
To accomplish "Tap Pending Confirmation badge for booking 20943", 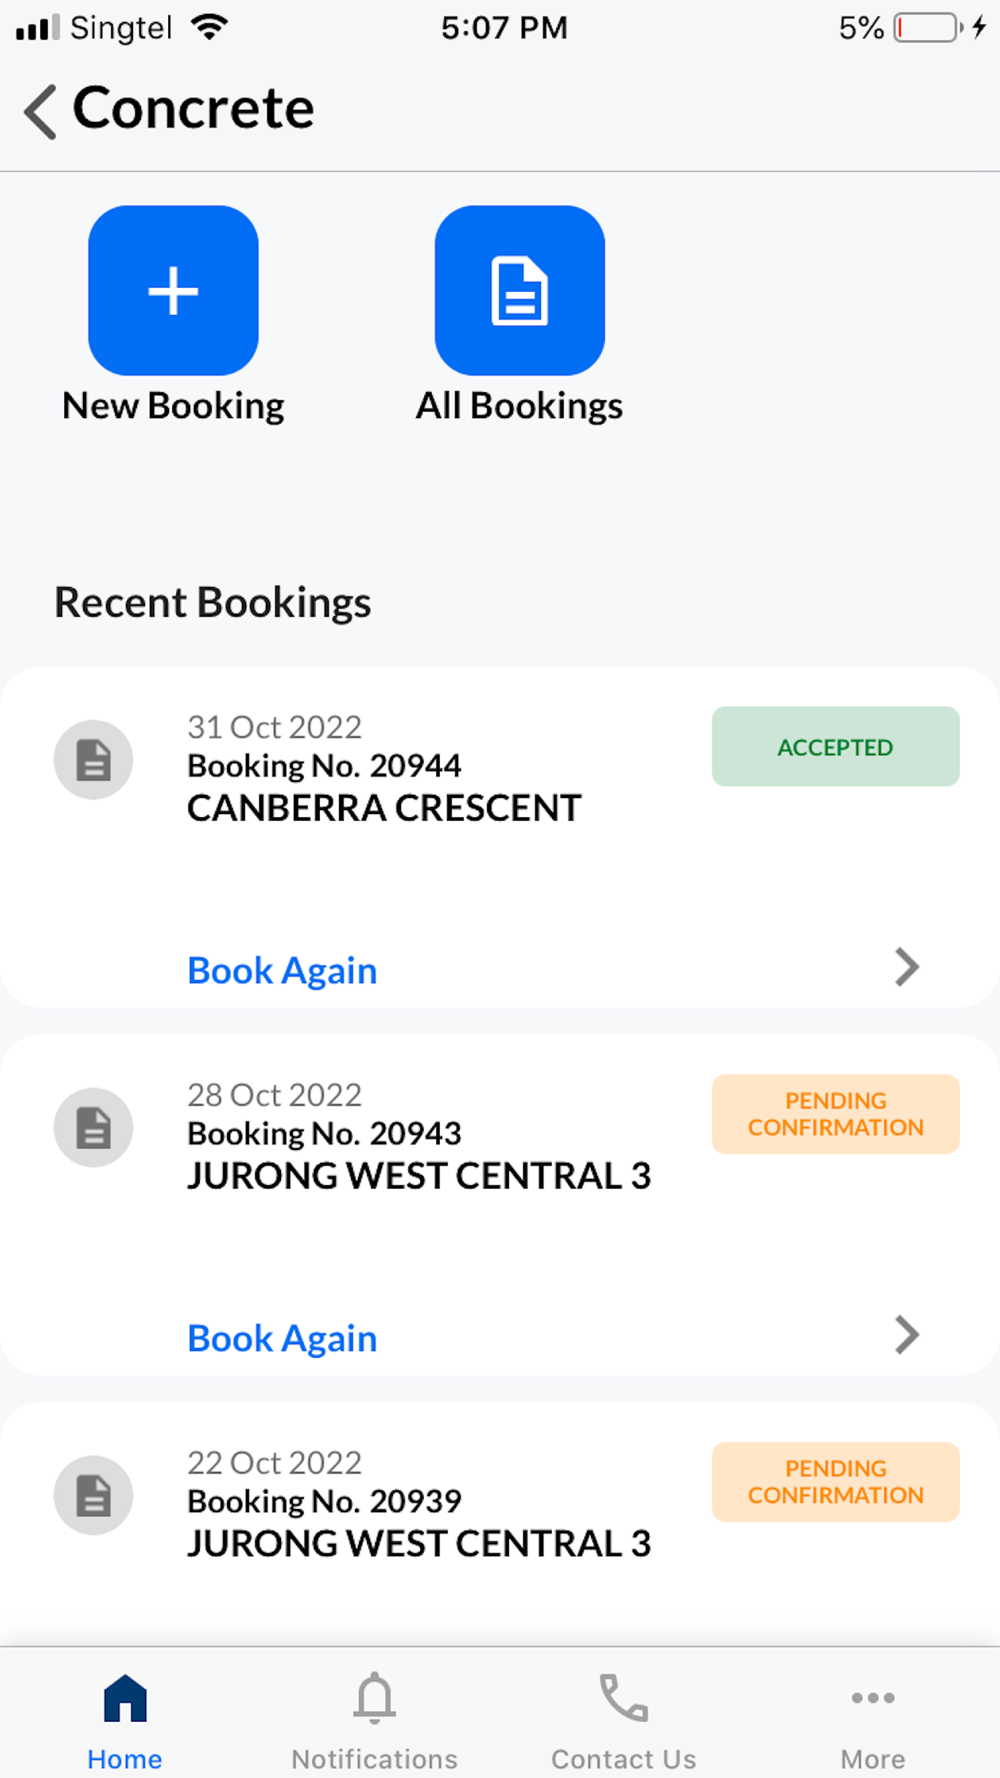I will click(x=835, y=1114).
